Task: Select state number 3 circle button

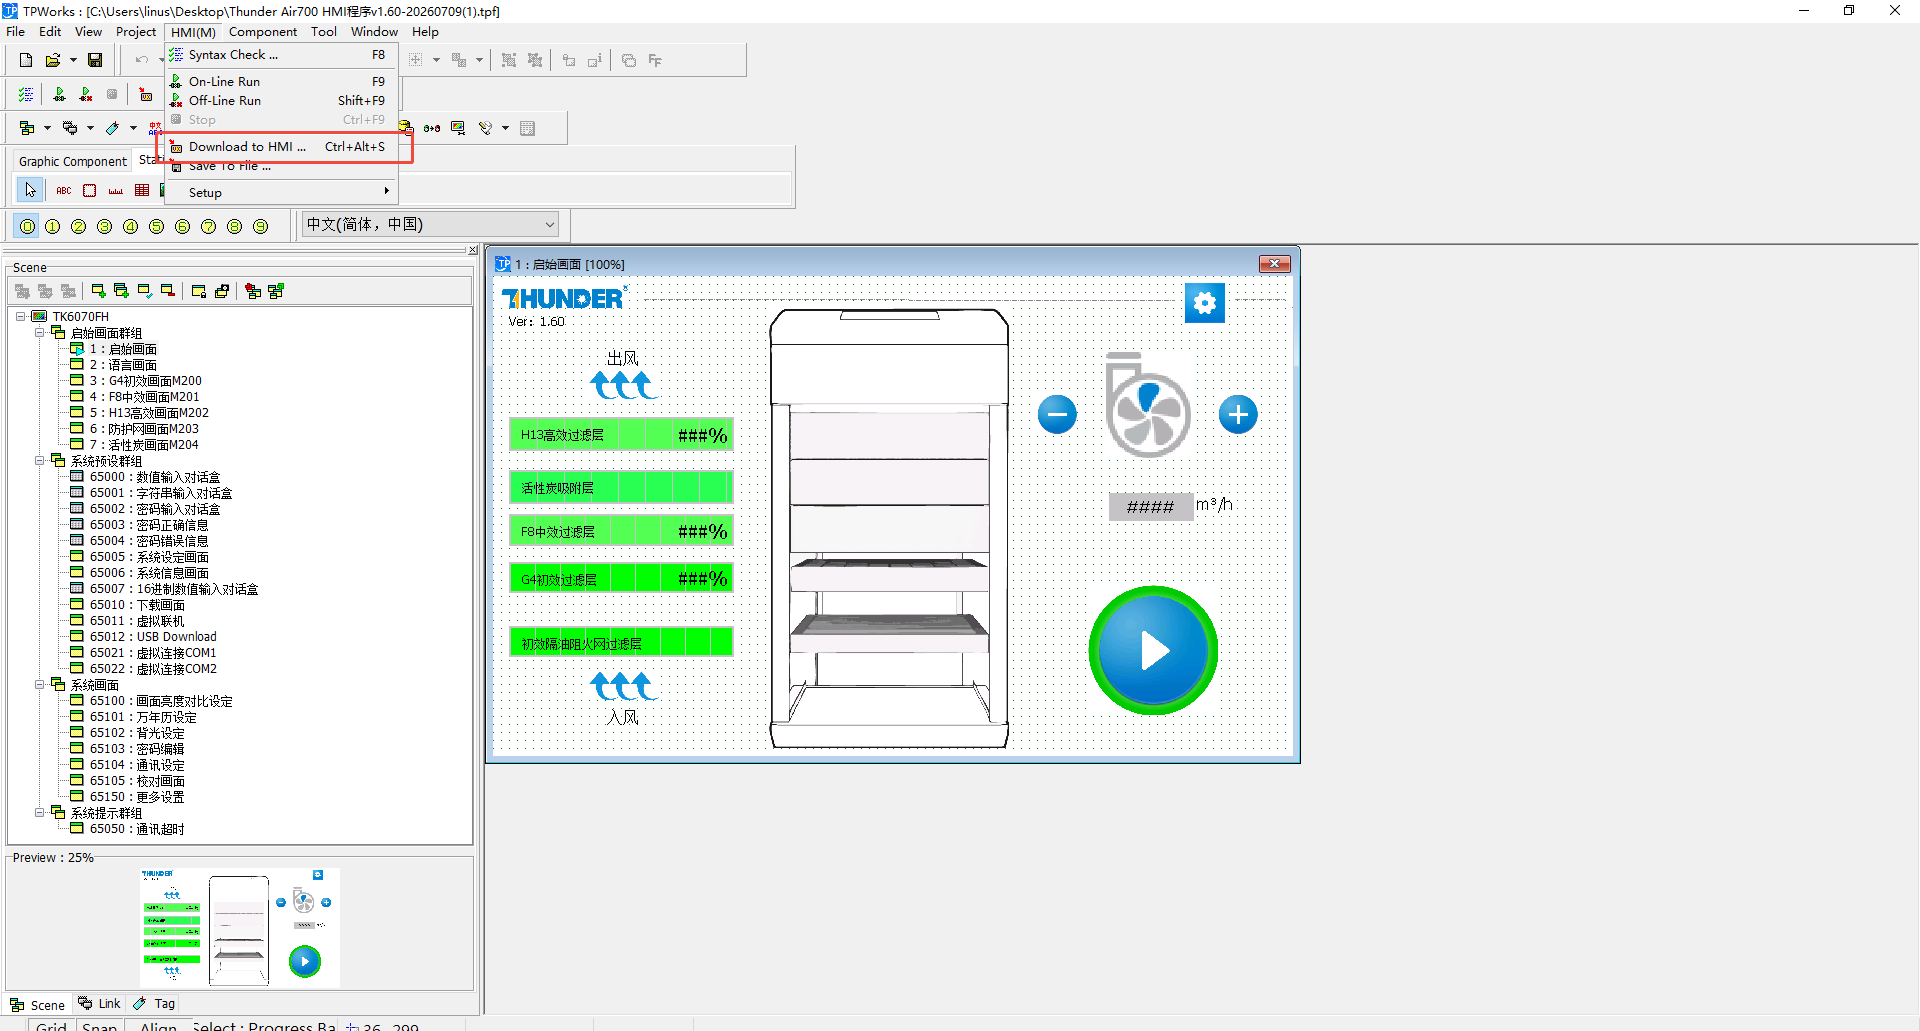Action: [x=105, y=227]
